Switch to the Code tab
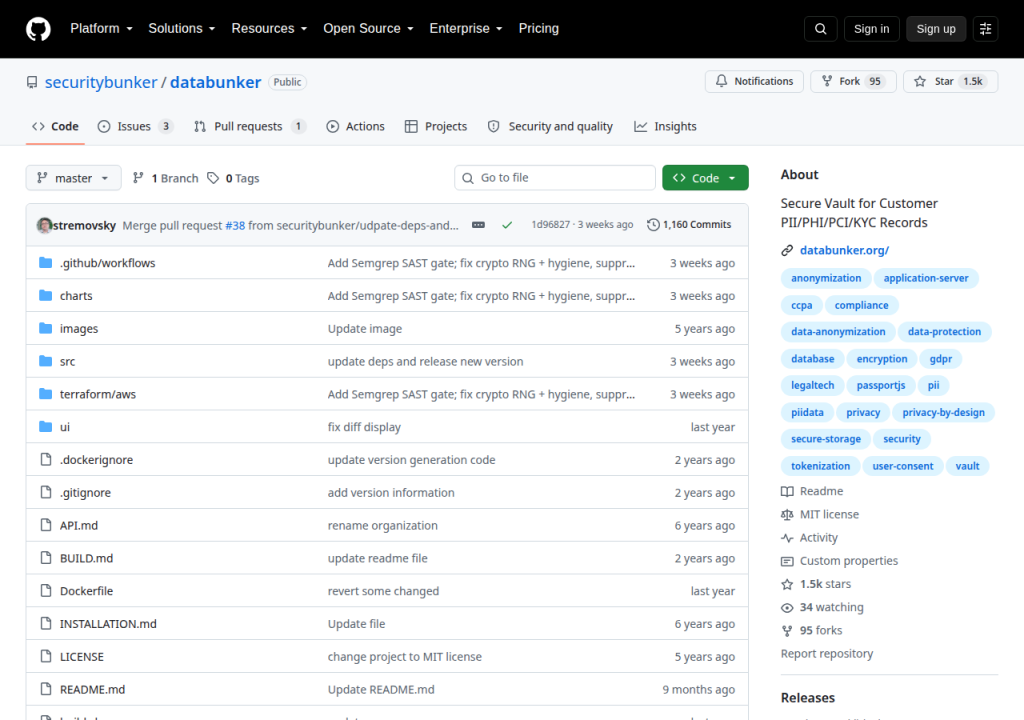 [56, 127]
